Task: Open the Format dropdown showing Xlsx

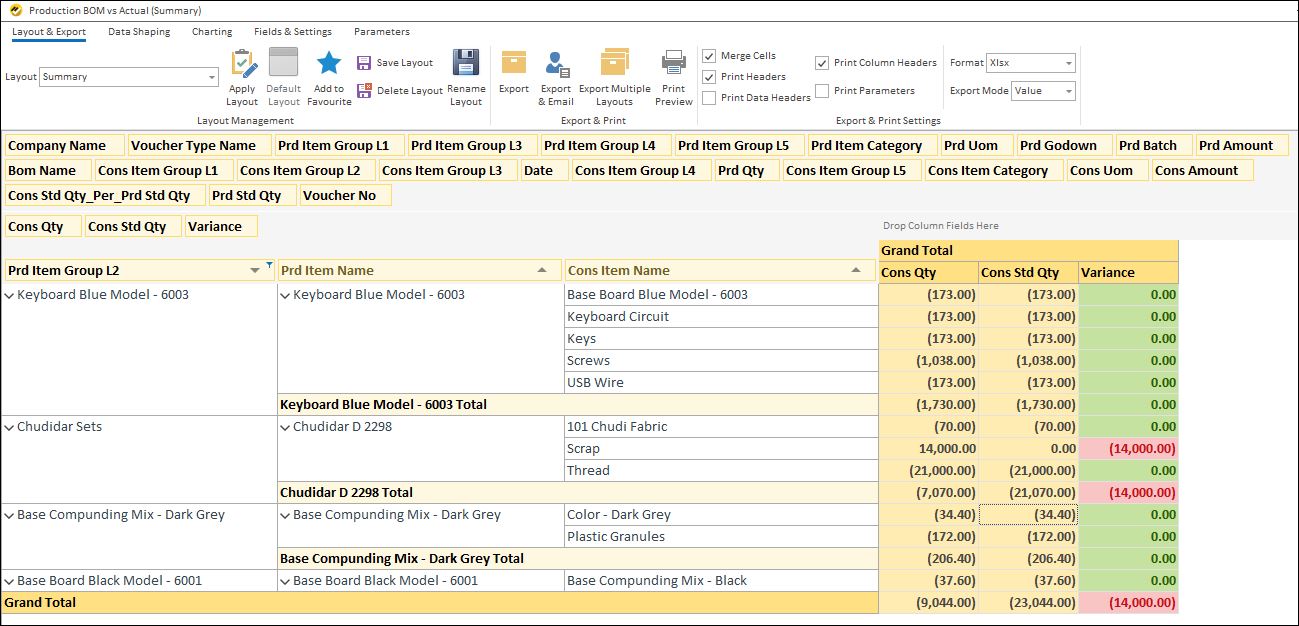Action: click(x=1030, y=61)
